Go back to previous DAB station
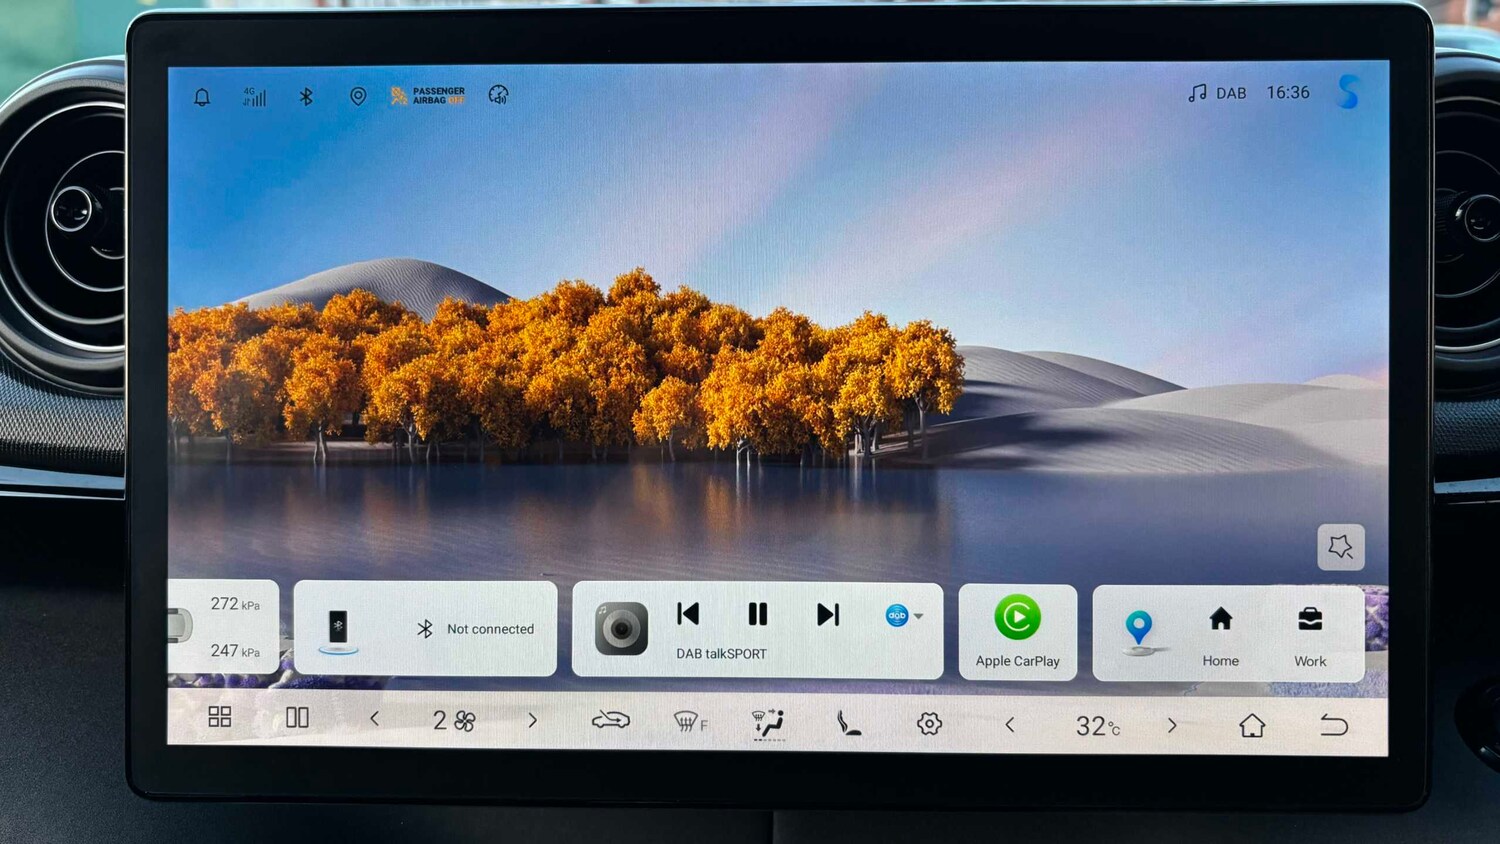This screenshot has width=1500, height=844. pyautogui.click(x=688, y=614)
